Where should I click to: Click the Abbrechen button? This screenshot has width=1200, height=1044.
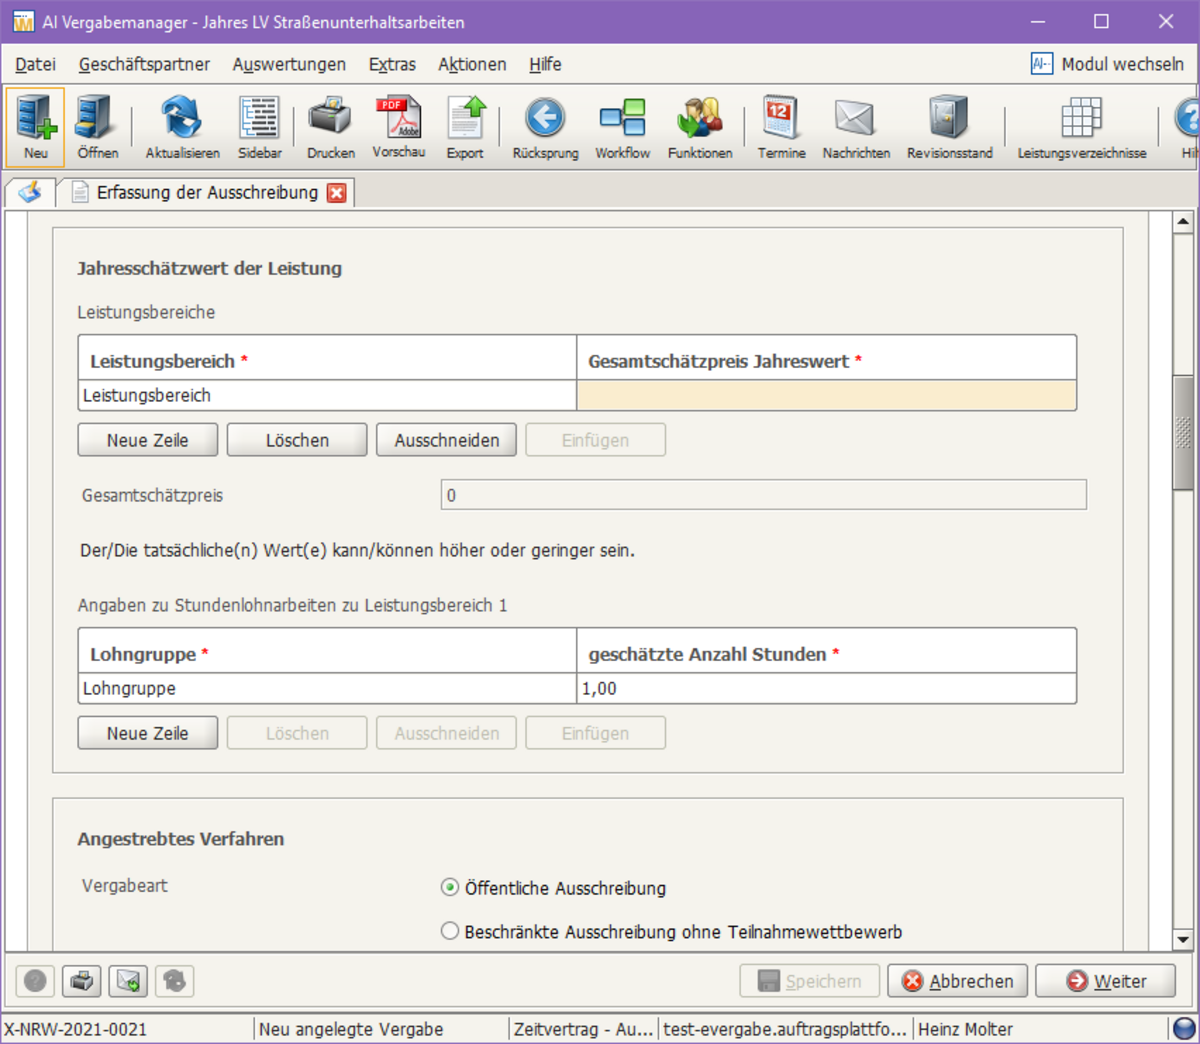click(x=957, y=981)
